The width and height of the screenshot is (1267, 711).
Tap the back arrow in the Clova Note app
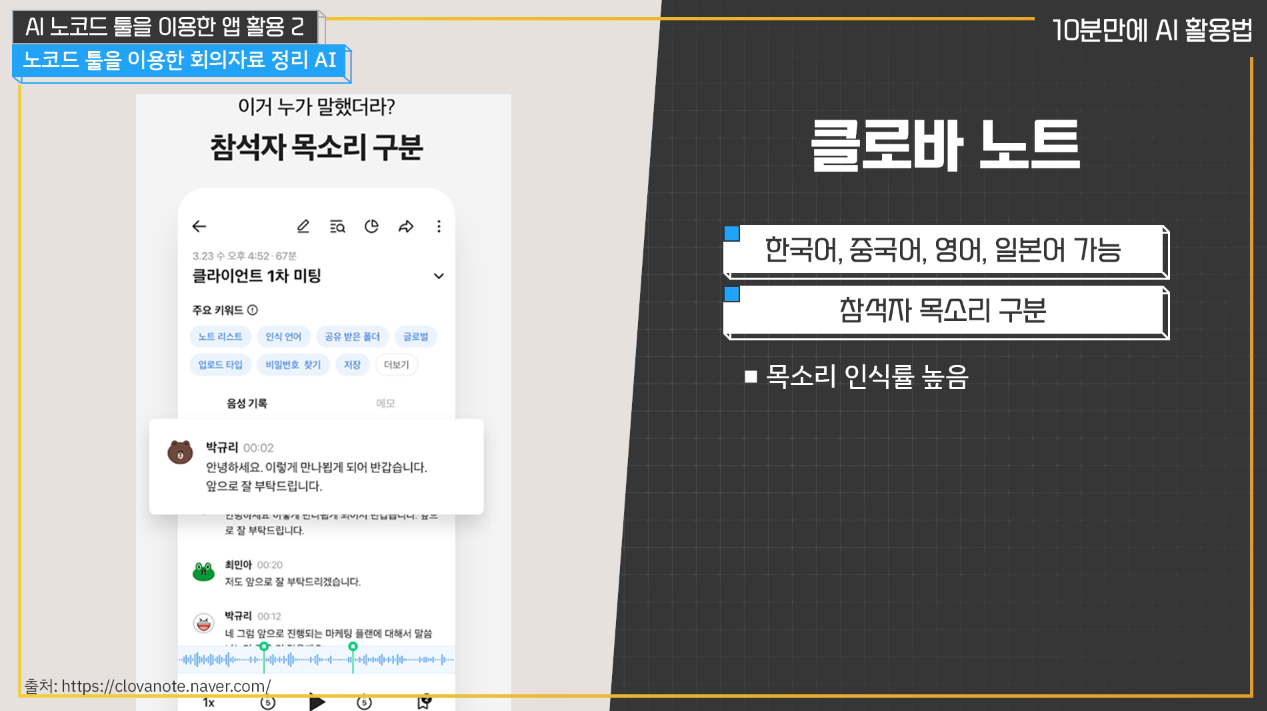pyautogui.click(x=199, y=227)
